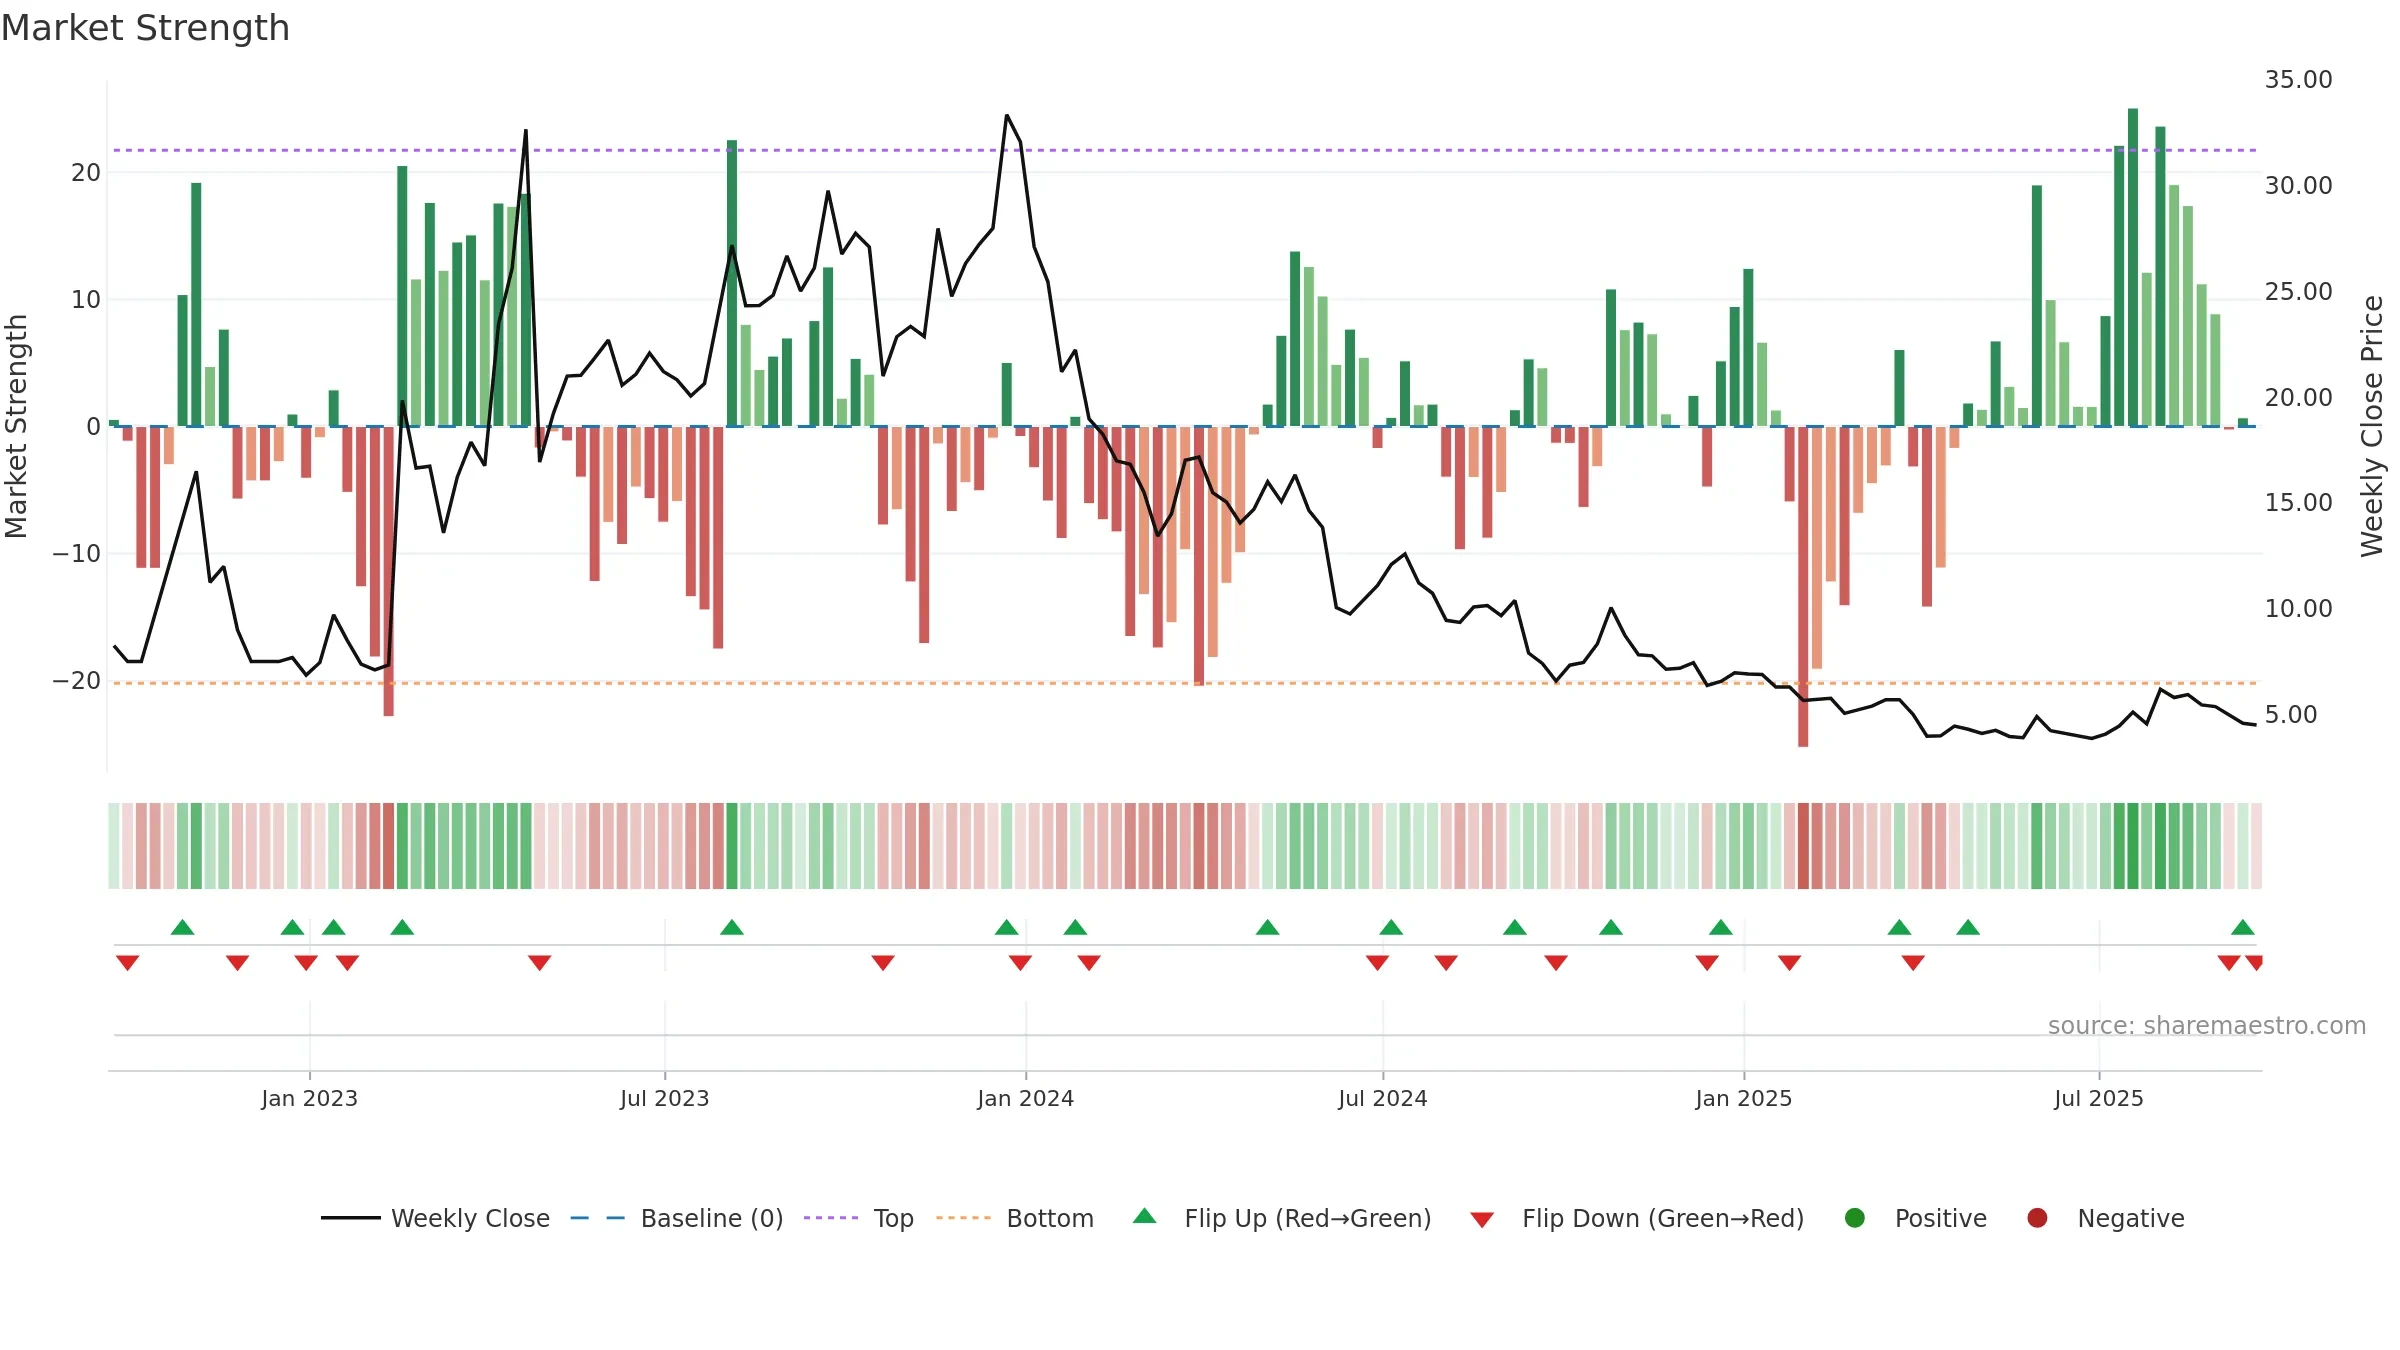This screenshot has width=2400, height=1350.
Task: Click the Market Strength chart title
Action: (x=145, y=28)
